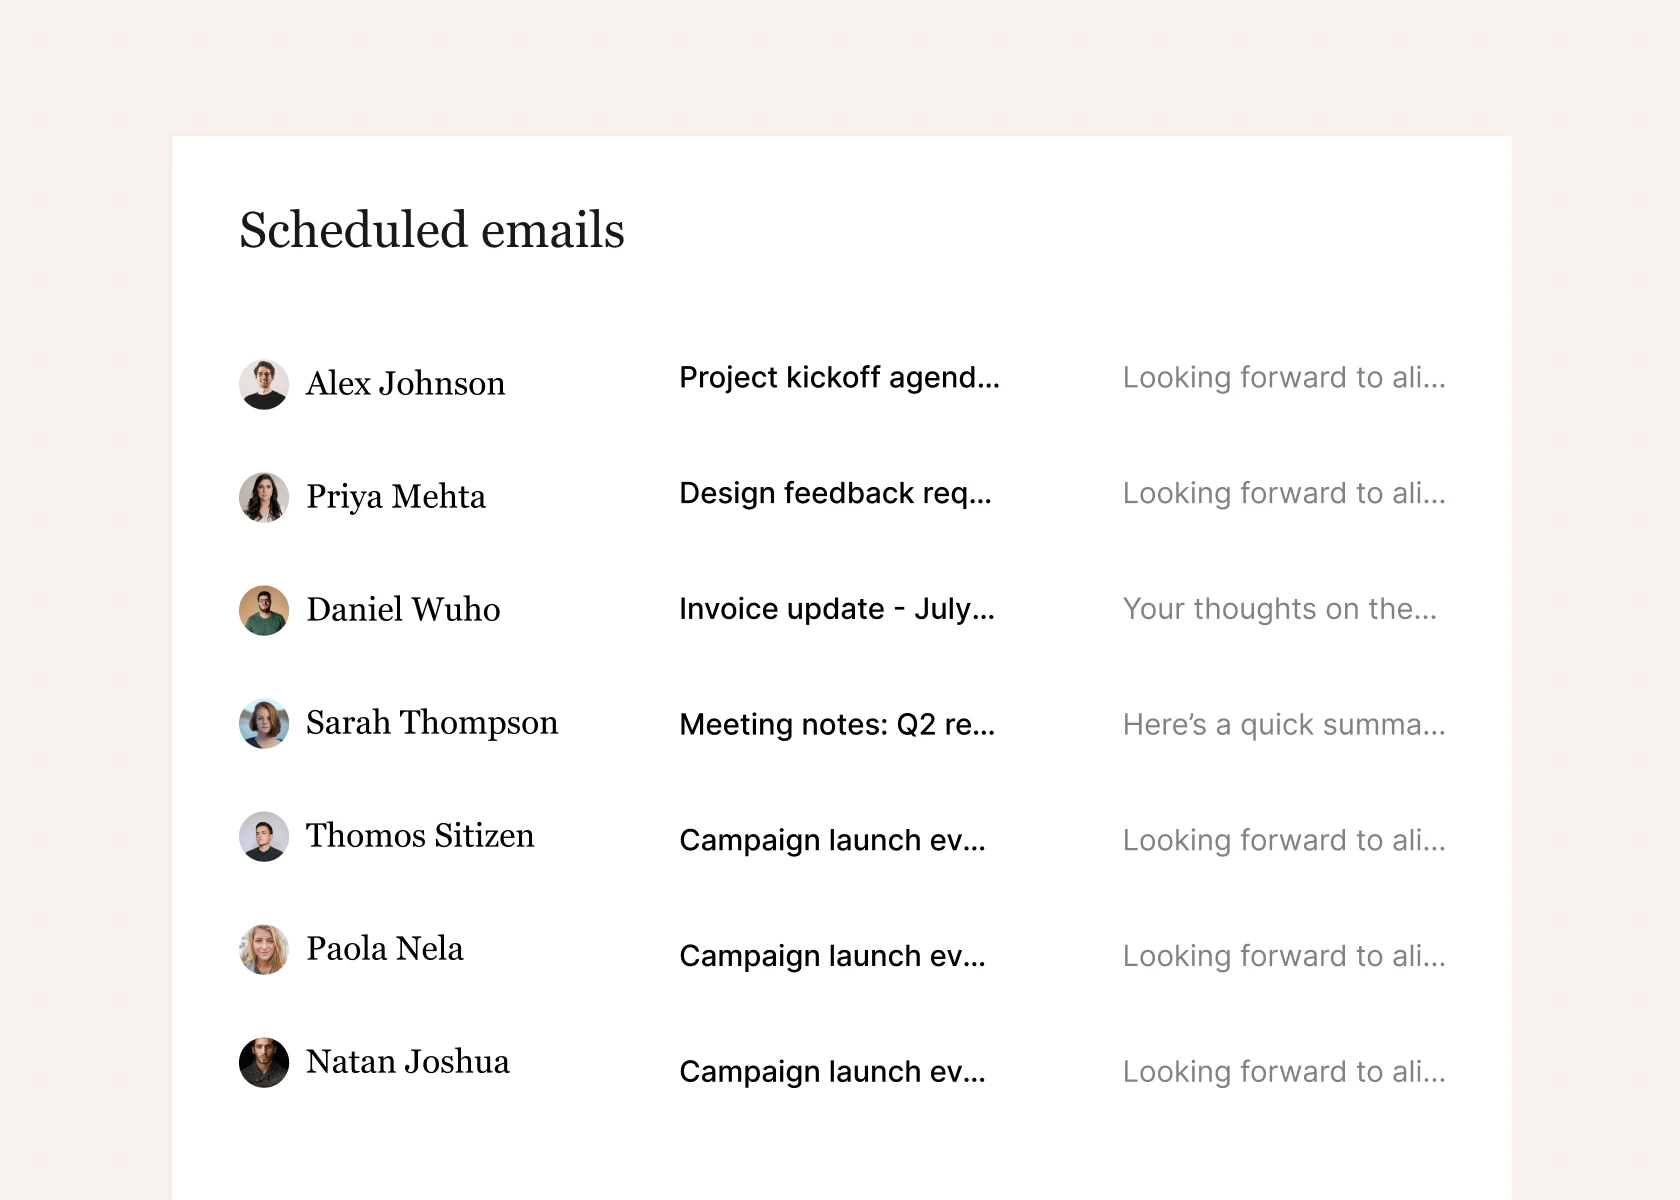Click Sarah Thompson's profile avatar
Viewport: 1680px width, 1200px height.
pyautogui.click(x=263, y=723)
